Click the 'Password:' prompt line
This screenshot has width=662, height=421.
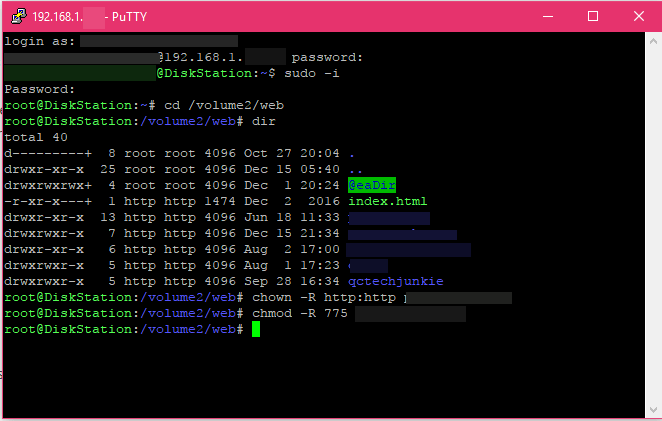(x=40, y=90)
